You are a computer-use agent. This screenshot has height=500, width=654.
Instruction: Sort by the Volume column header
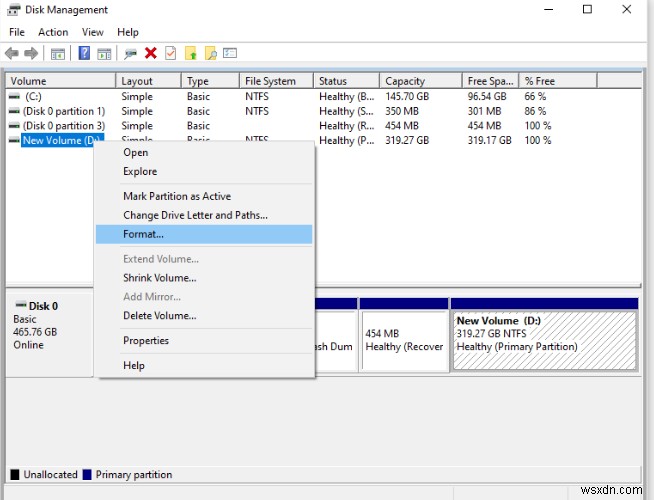60,81
